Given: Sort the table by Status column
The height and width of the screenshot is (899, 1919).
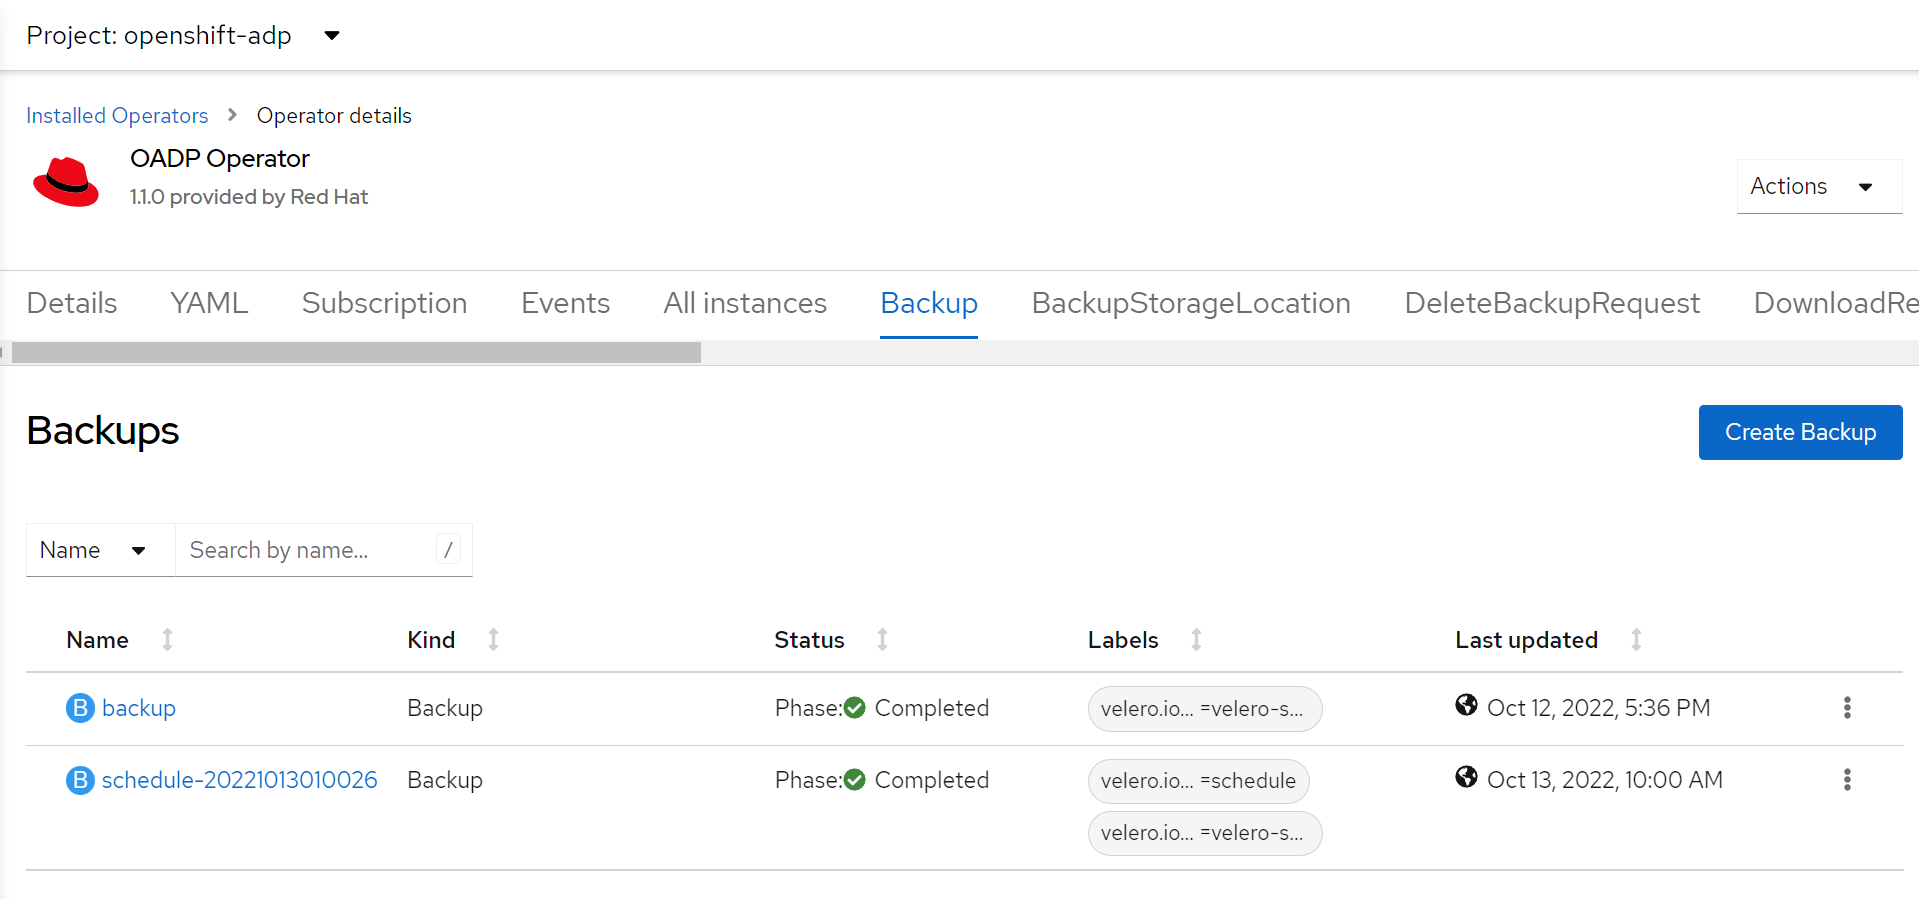Looking at the screenshot, I should click(x=831, y=640).
